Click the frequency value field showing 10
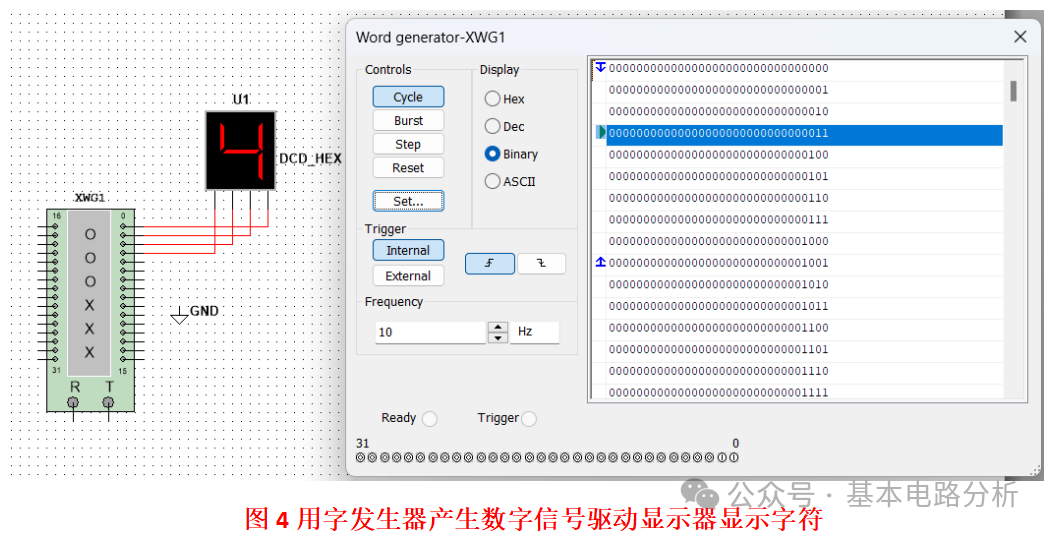The image size is (1052, 537). pyautogui.click(x=431, y=332)
